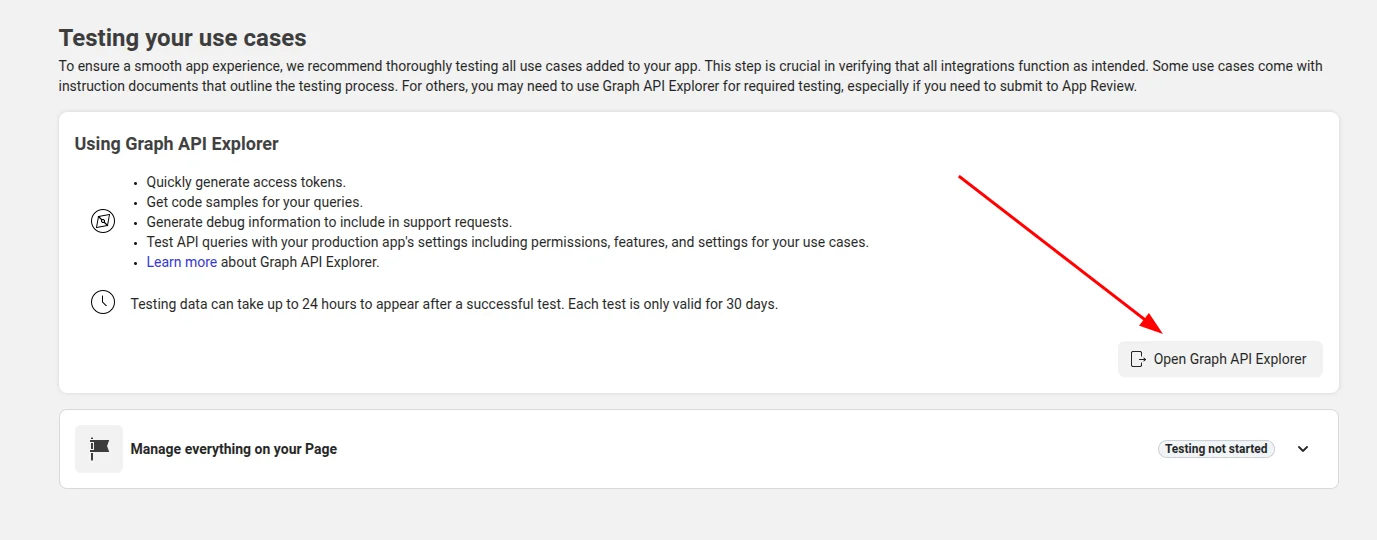
Task: Select the Manage everything on your Page title
Action: tap(233, 449)
